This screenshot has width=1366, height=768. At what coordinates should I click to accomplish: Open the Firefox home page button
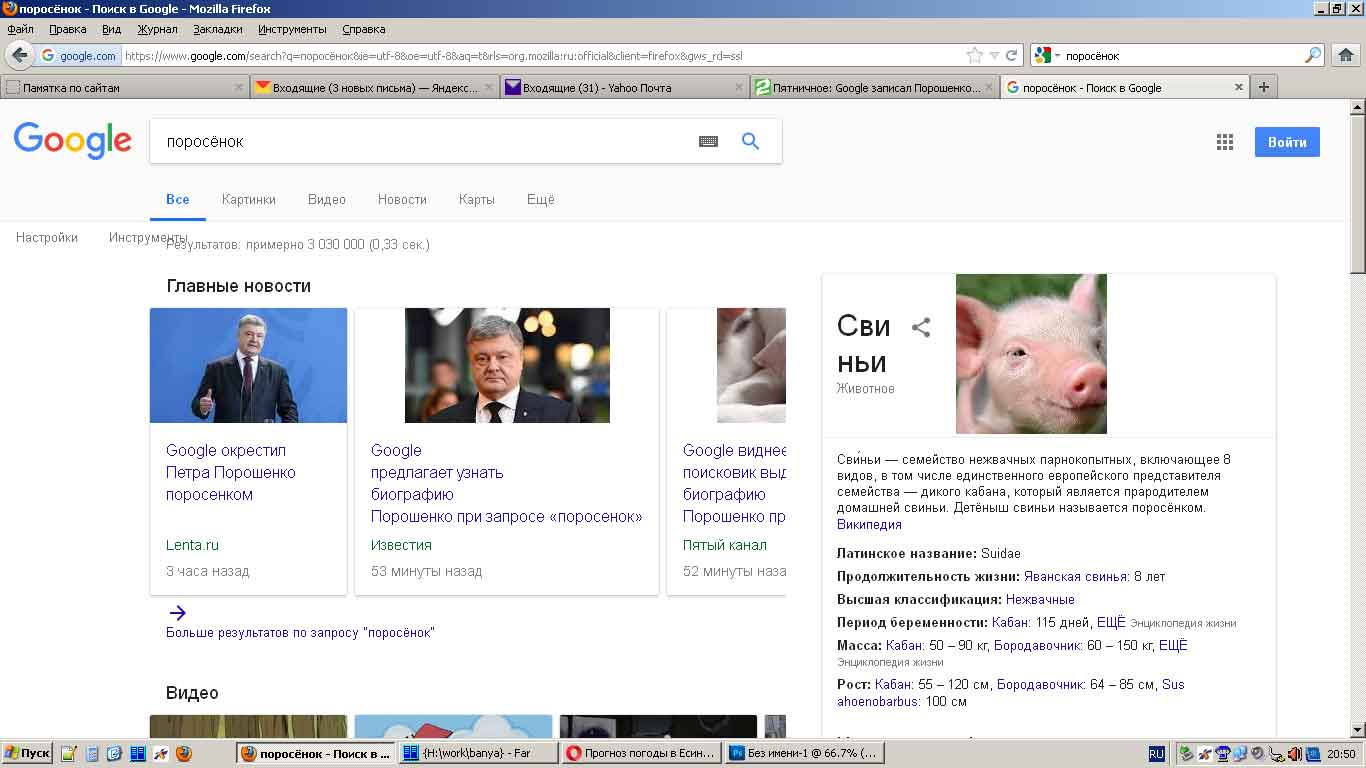tap(1346, 56)
